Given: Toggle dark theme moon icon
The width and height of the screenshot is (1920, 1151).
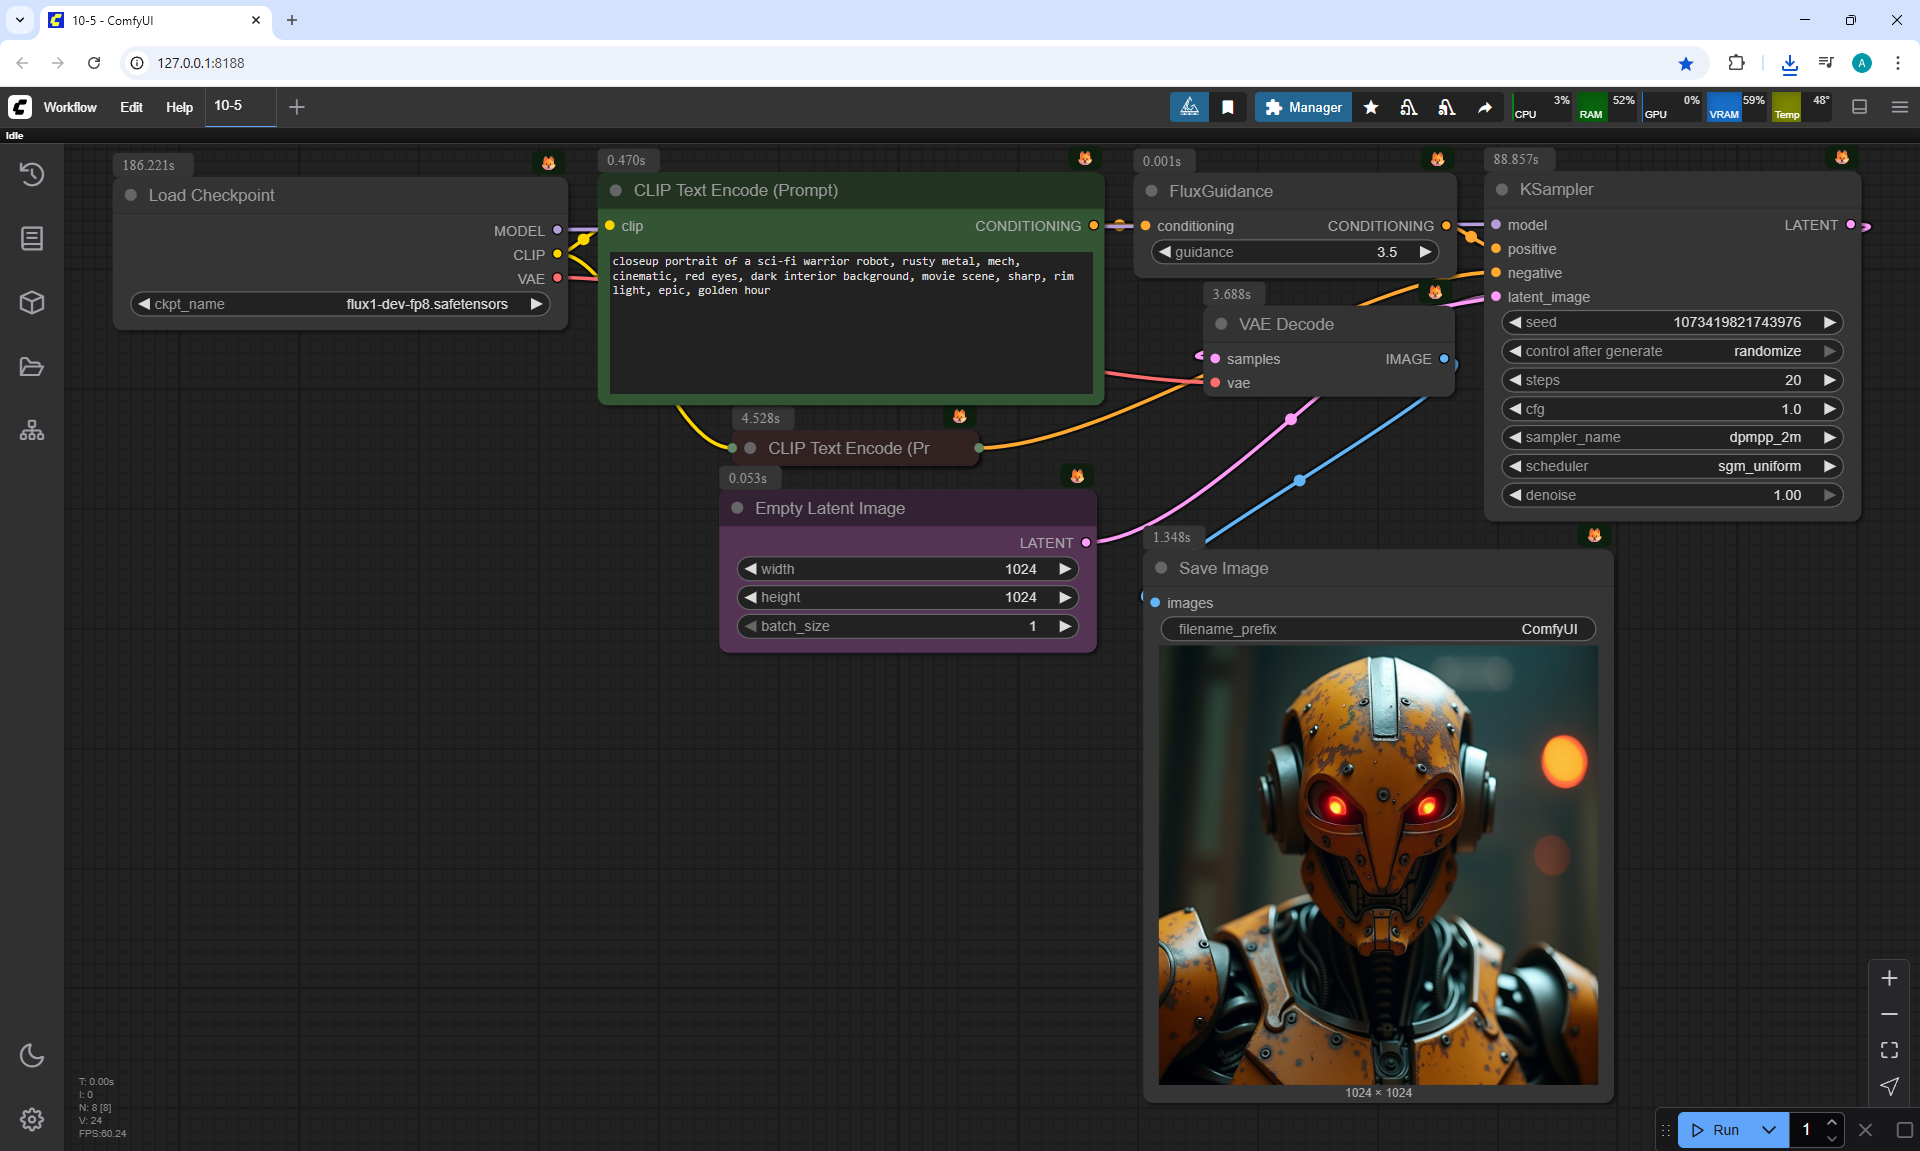Looking at the screenshot, I should 32,1055.
